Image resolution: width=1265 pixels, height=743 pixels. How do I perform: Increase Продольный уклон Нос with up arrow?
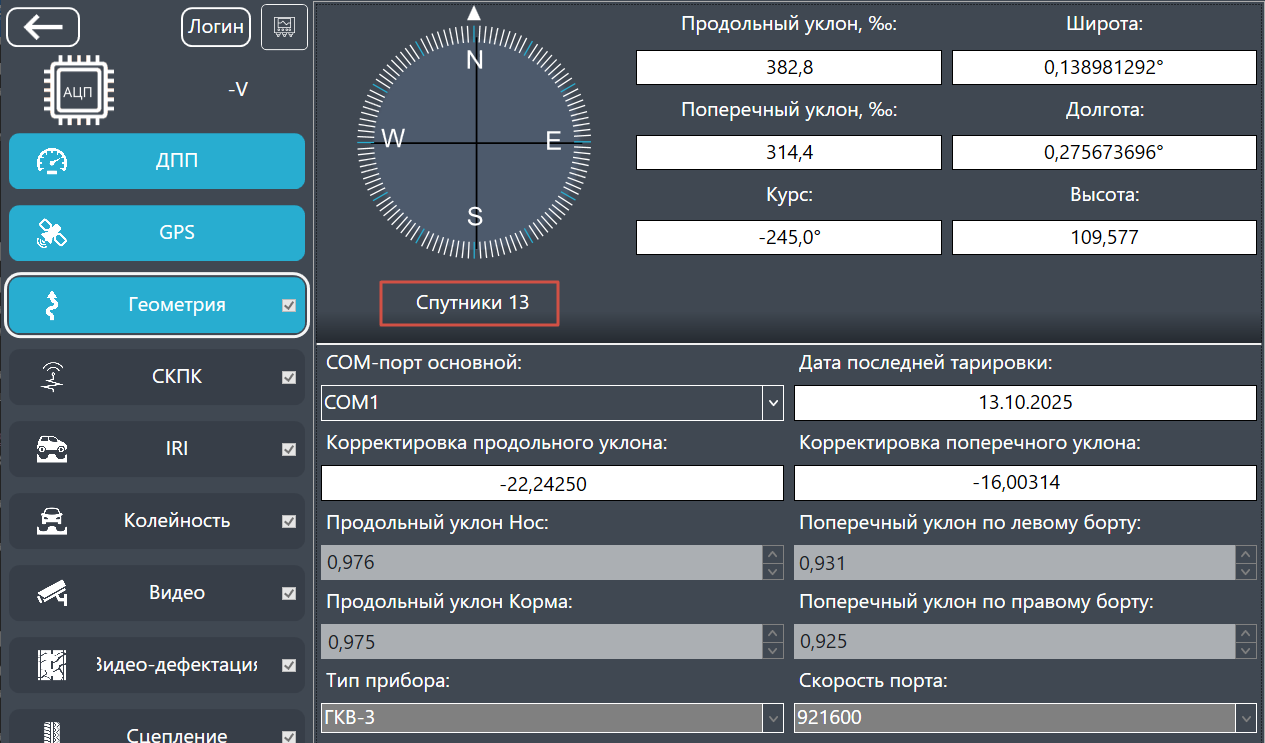772,554
